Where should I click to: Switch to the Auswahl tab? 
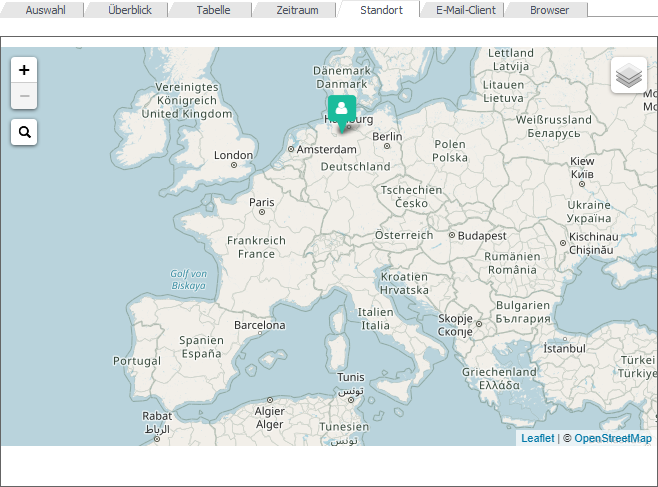tap(46, 10)
